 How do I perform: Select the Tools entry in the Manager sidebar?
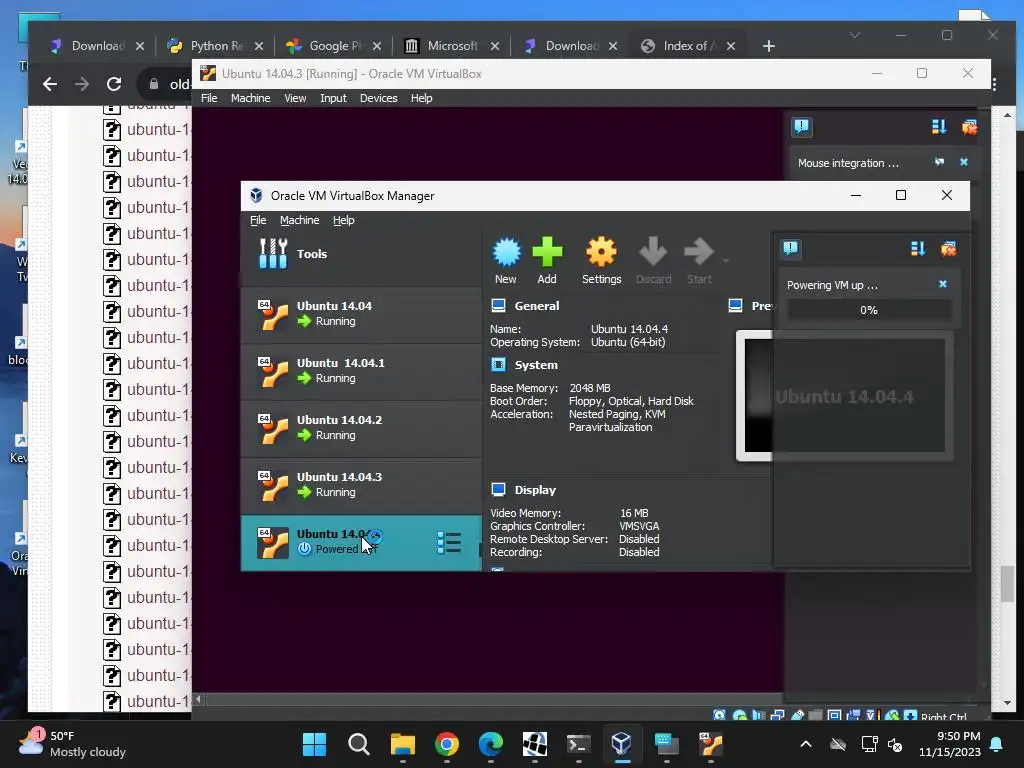tap(361, 253)
